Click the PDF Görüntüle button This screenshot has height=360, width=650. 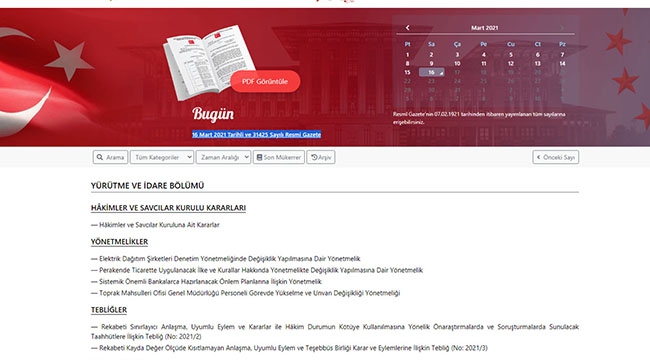[x=265, y=82]
